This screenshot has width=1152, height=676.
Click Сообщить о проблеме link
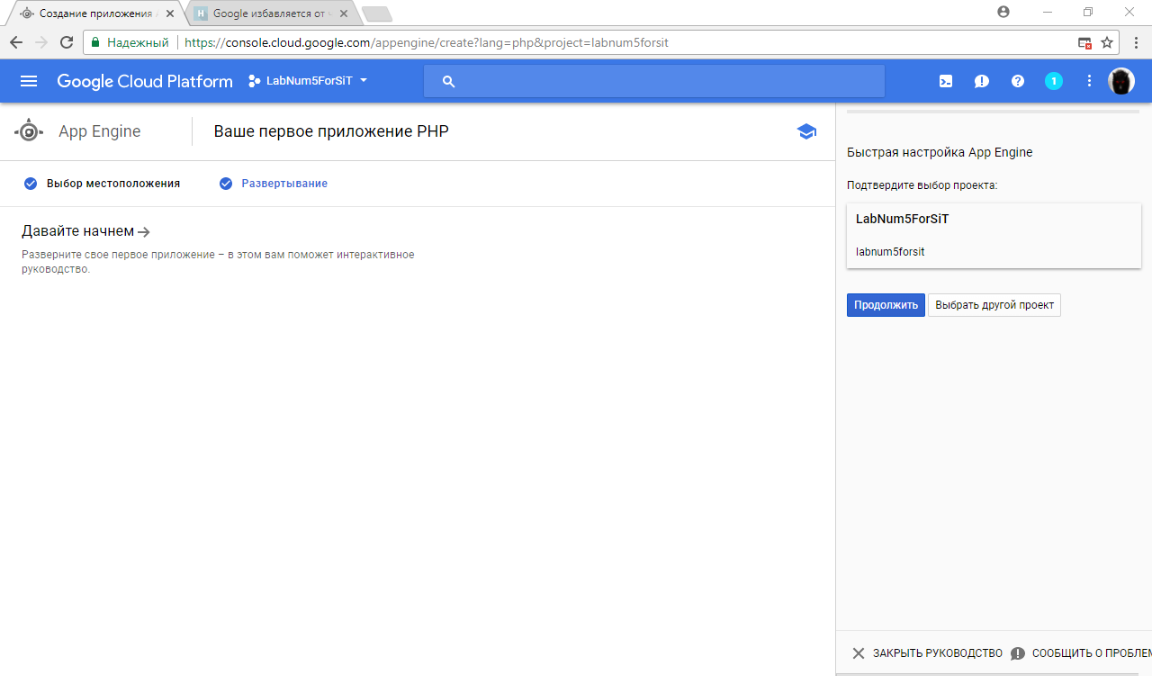pos(1081,653)
